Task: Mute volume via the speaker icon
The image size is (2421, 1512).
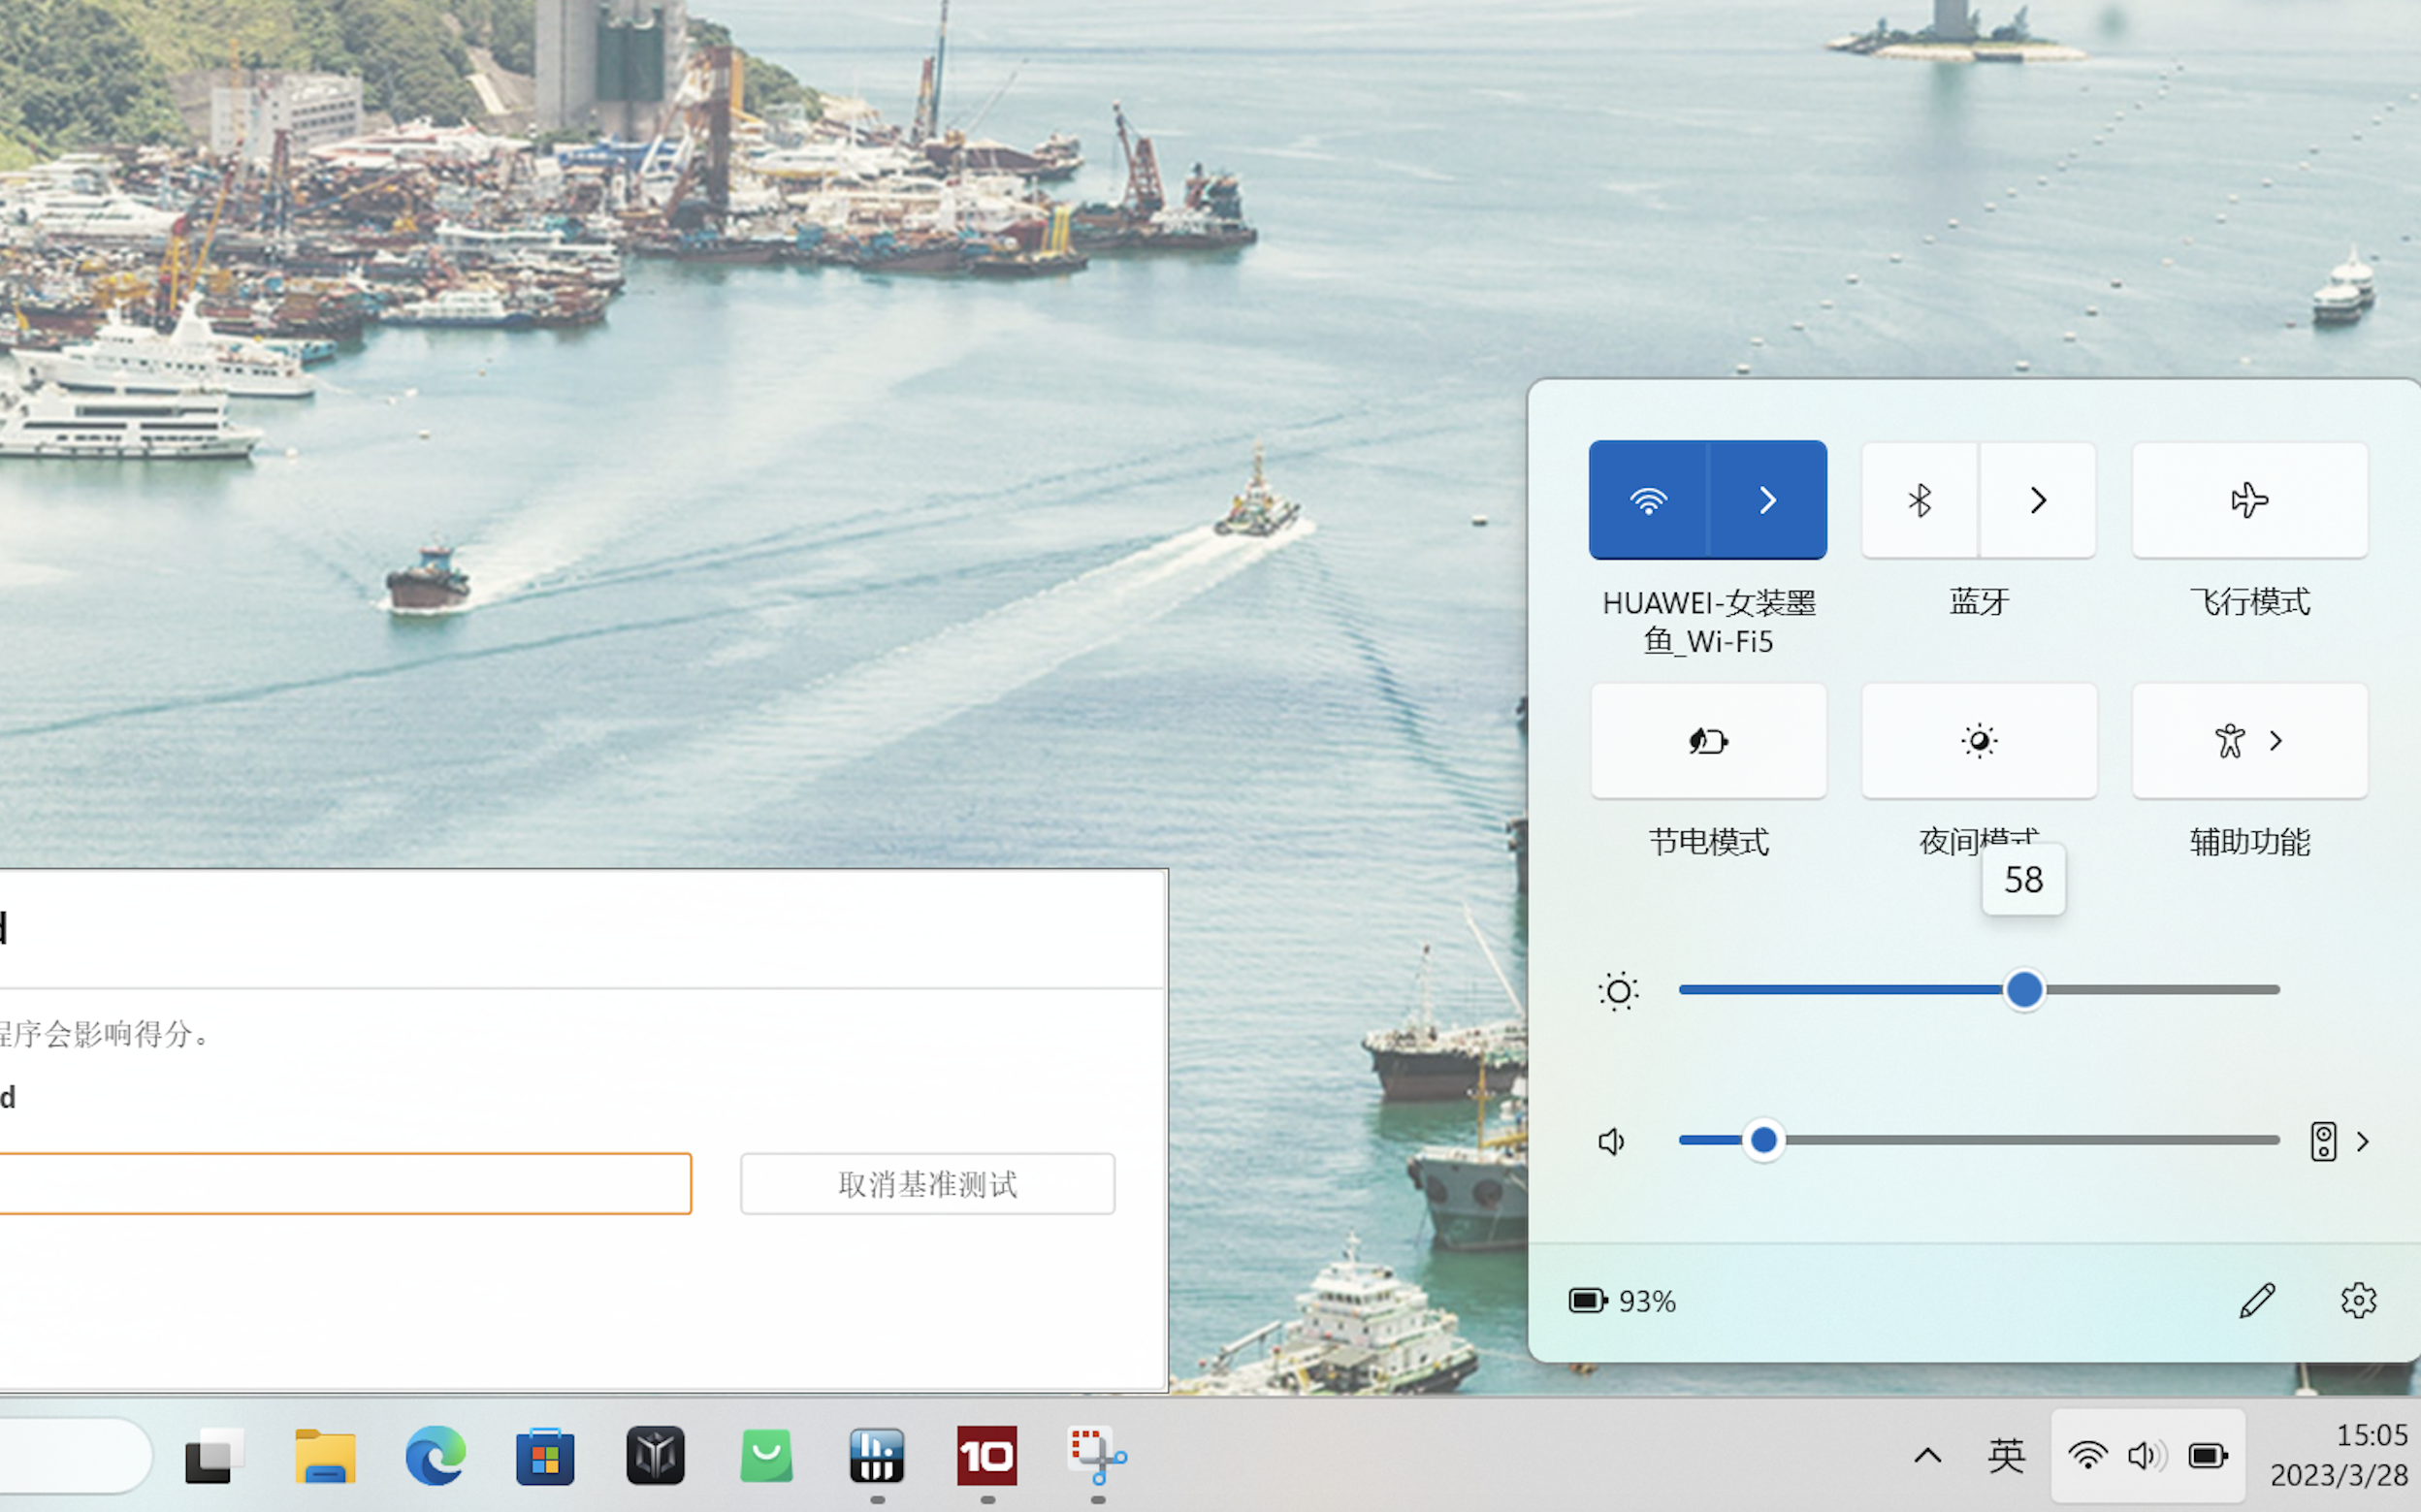Action: (x=1611, y=1141)
